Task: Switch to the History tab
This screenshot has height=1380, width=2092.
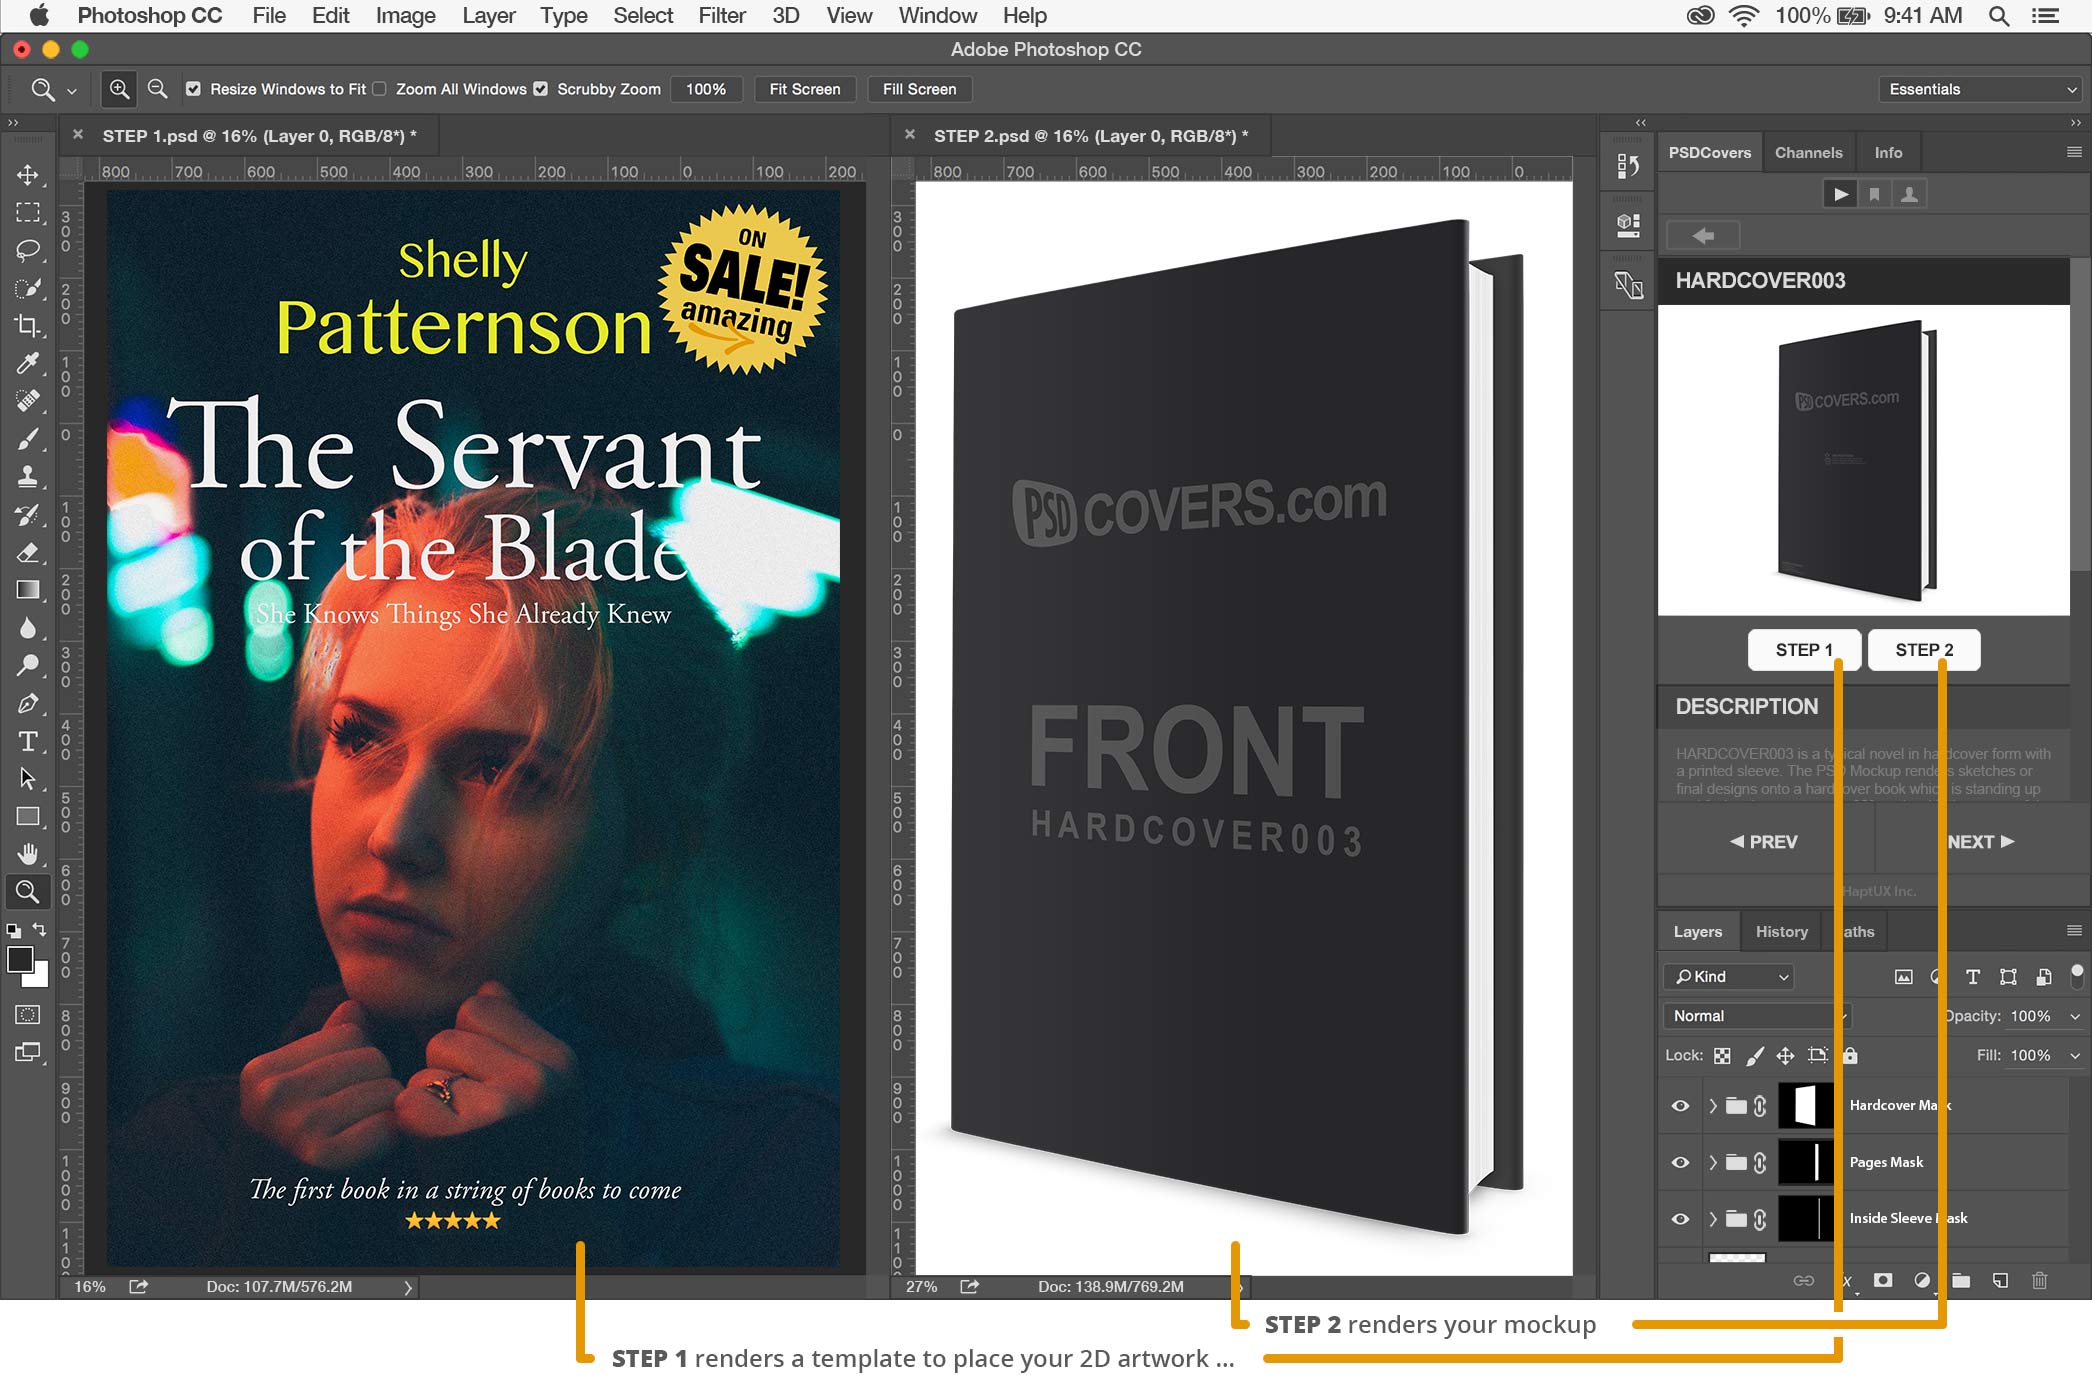Action: (1781, 931)
